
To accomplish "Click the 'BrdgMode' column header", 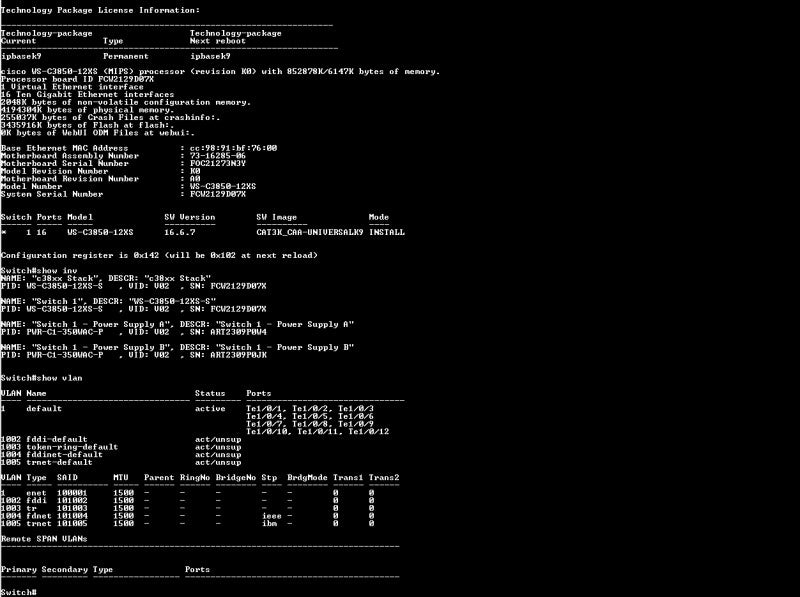I will click(x=307, y=477).
